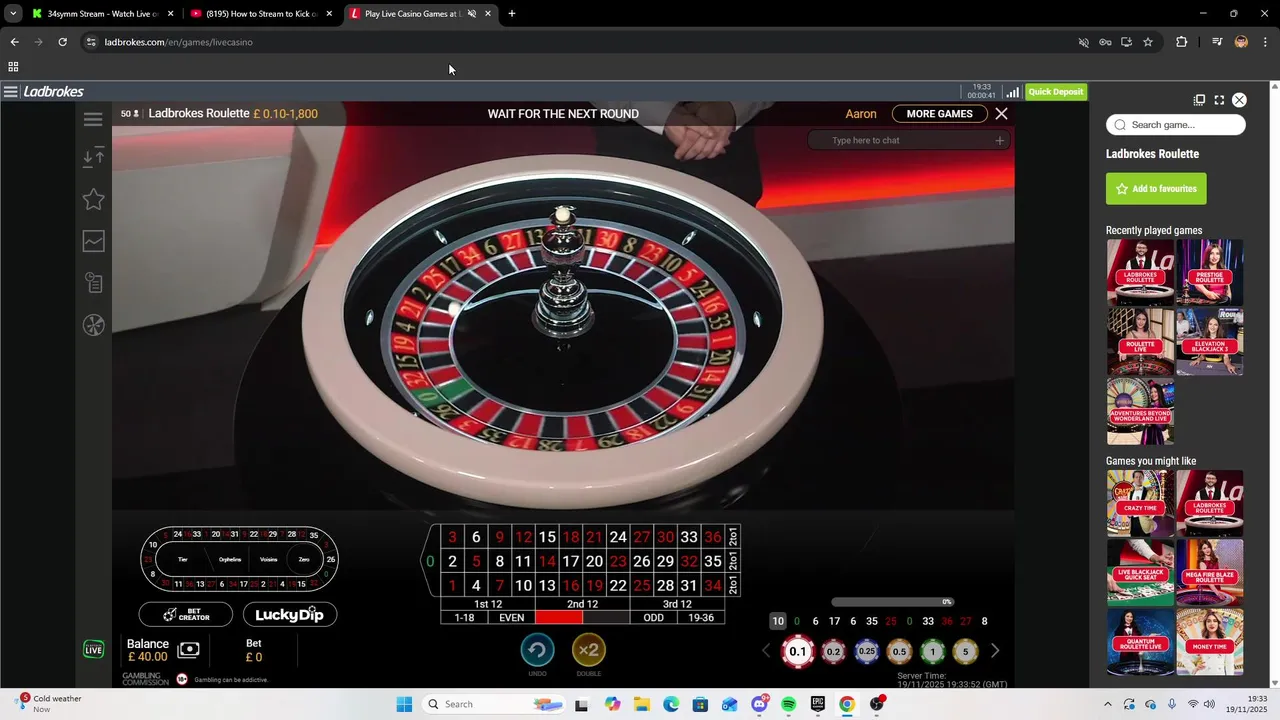
Task: Select the 1 chip
Action: pos(932,651)
